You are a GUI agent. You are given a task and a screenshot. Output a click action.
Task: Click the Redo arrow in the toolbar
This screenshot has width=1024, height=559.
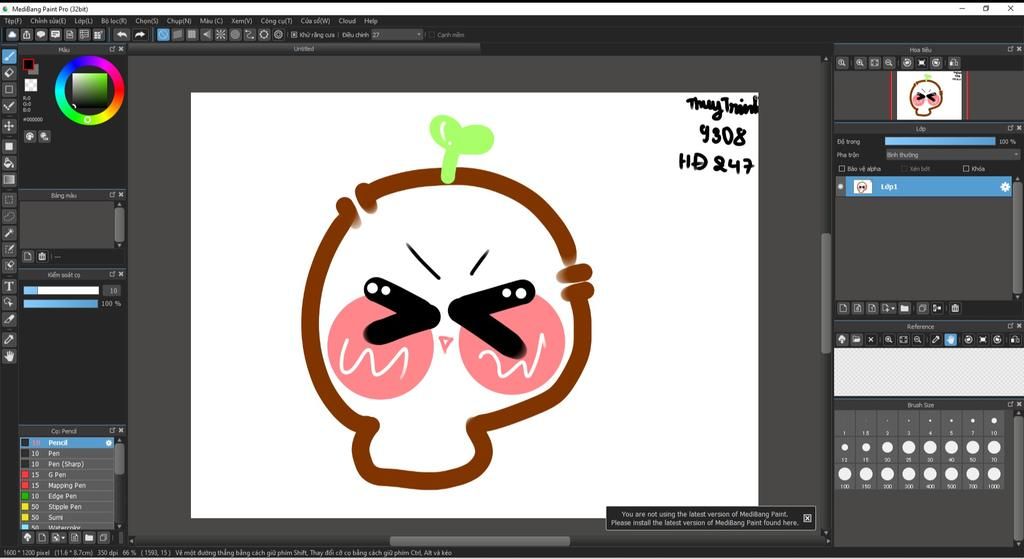tap(140, 35)
